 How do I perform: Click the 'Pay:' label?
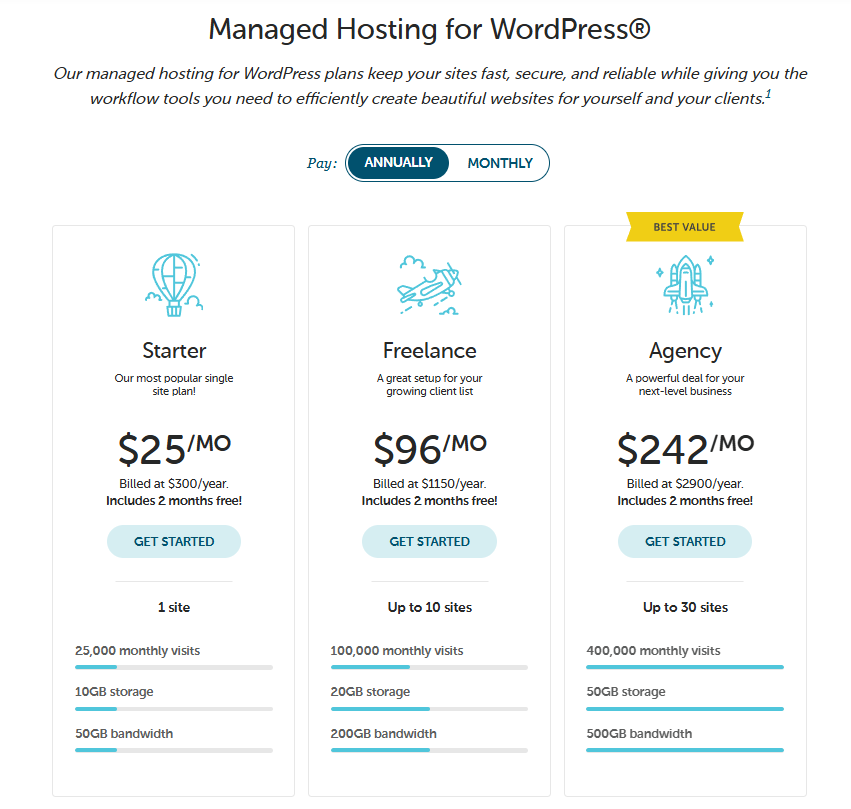coord(322,163)
